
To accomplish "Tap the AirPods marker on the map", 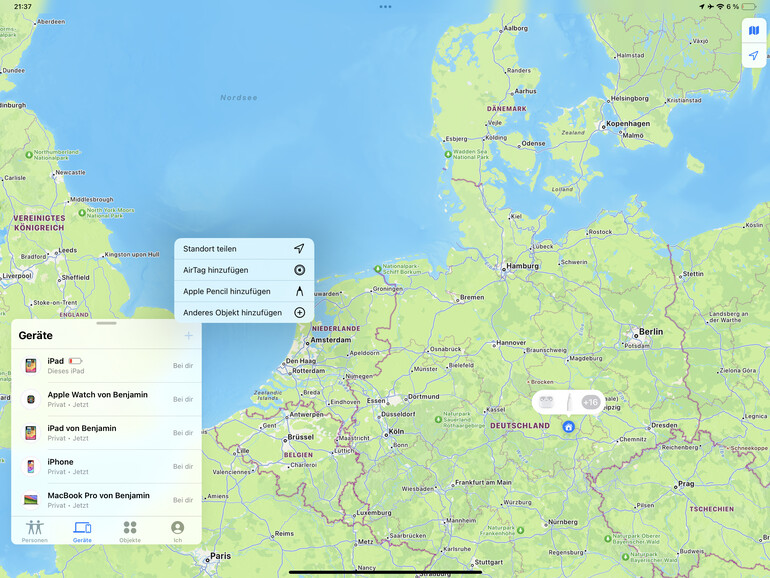I will [546, 402].
